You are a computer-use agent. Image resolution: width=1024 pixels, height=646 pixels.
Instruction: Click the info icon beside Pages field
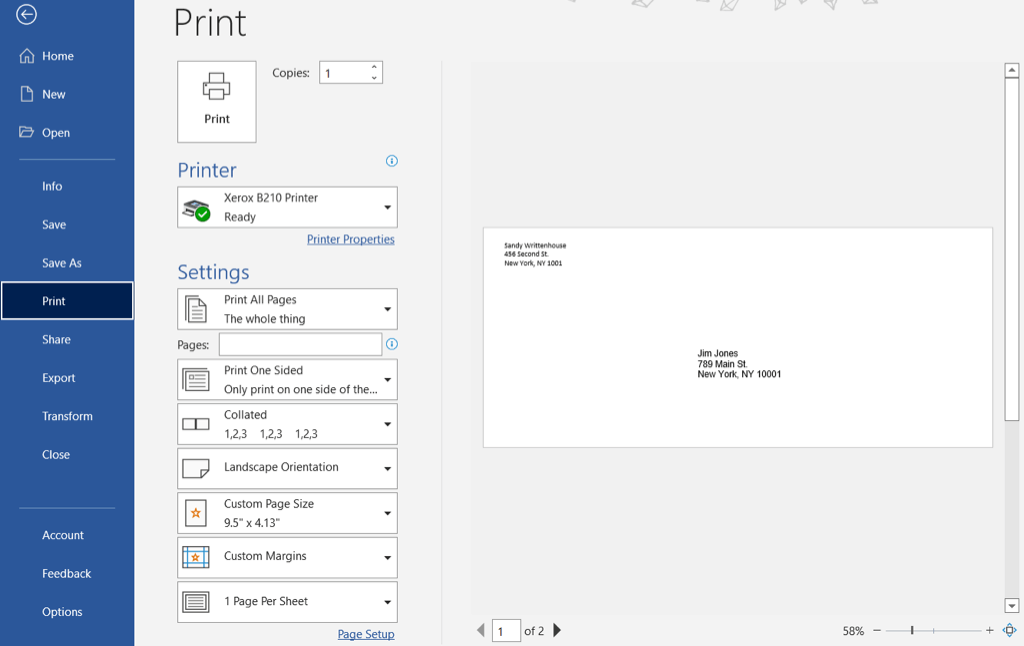pos(392,344)
